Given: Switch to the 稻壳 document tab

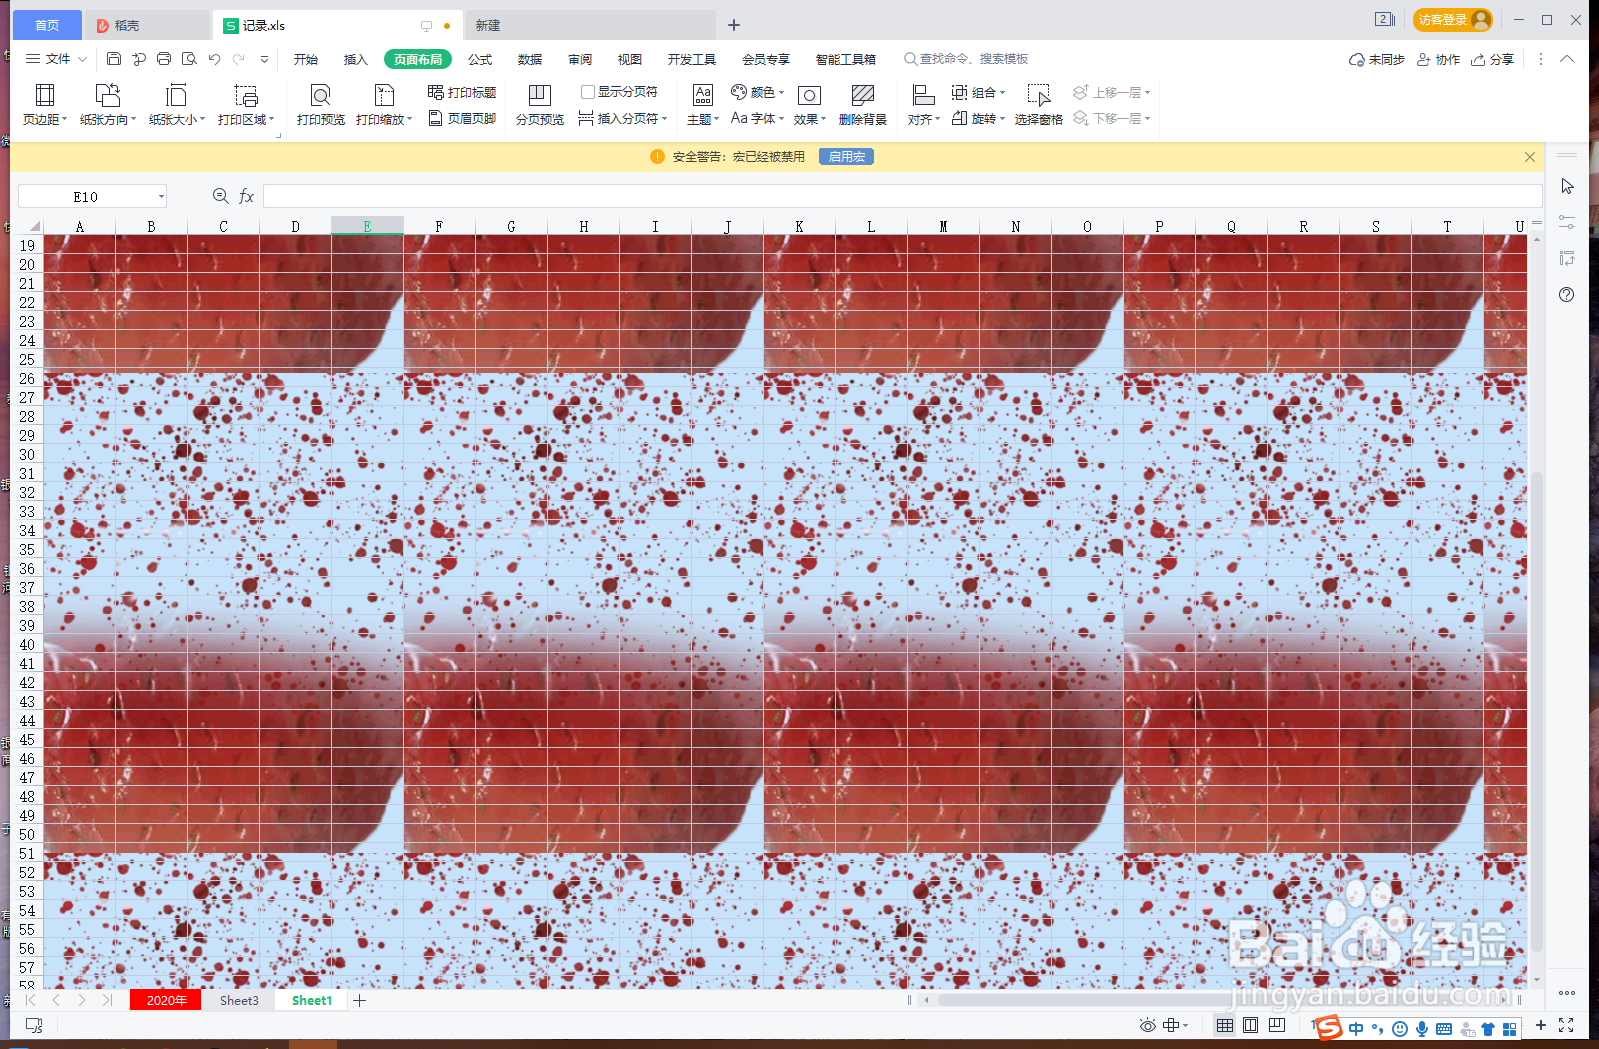Looking at the screenshot, I should point(146,25).
